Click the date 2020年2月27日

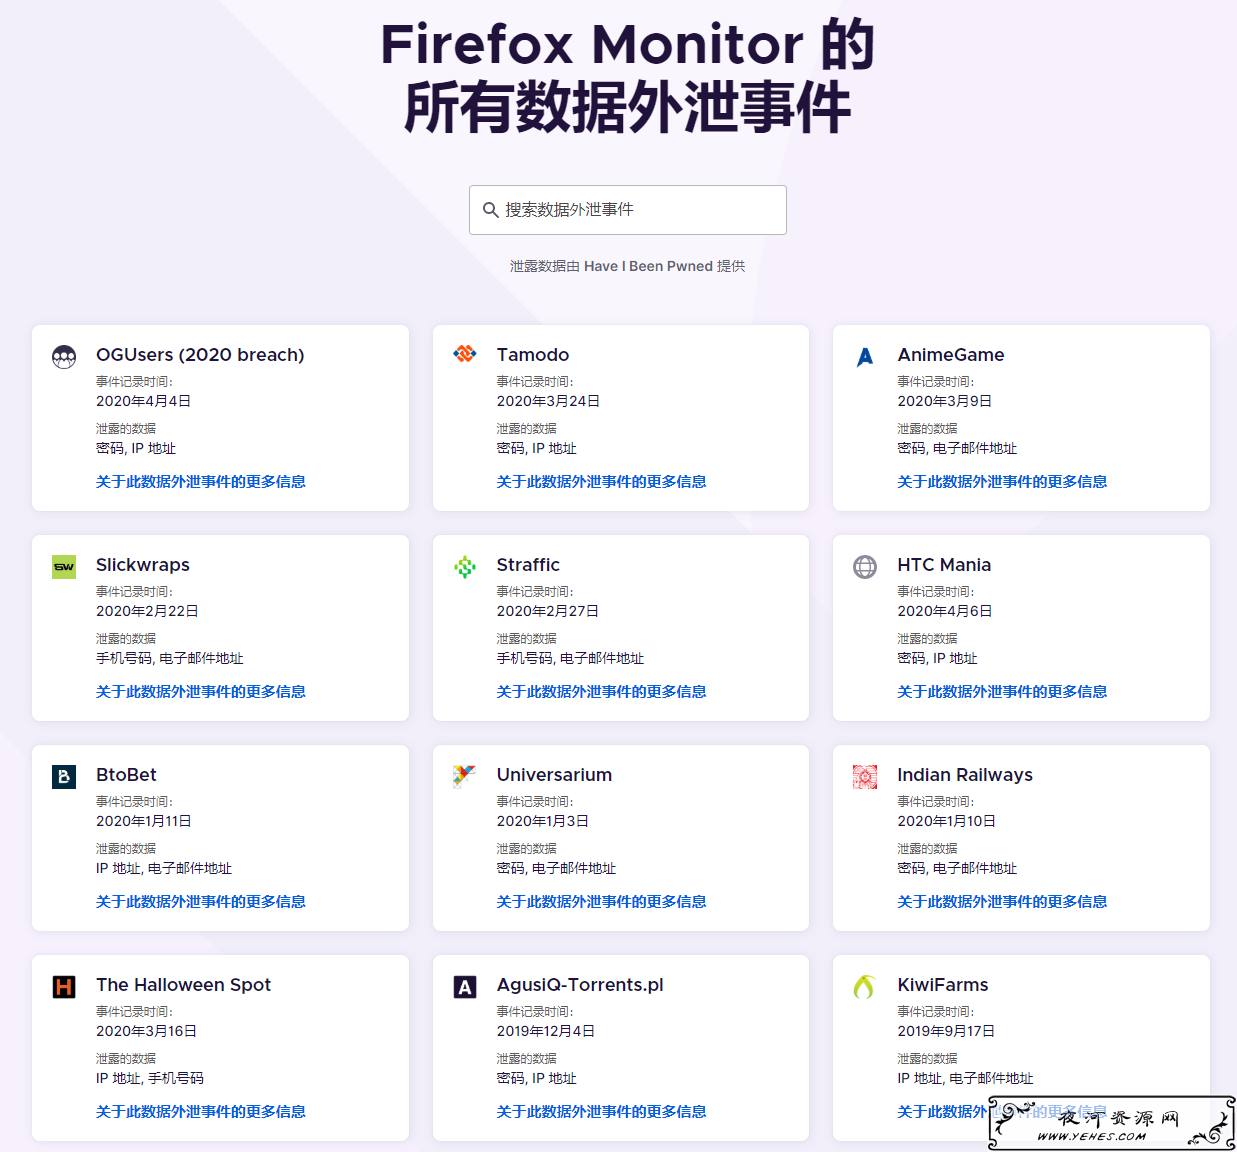tap(548, 611)
